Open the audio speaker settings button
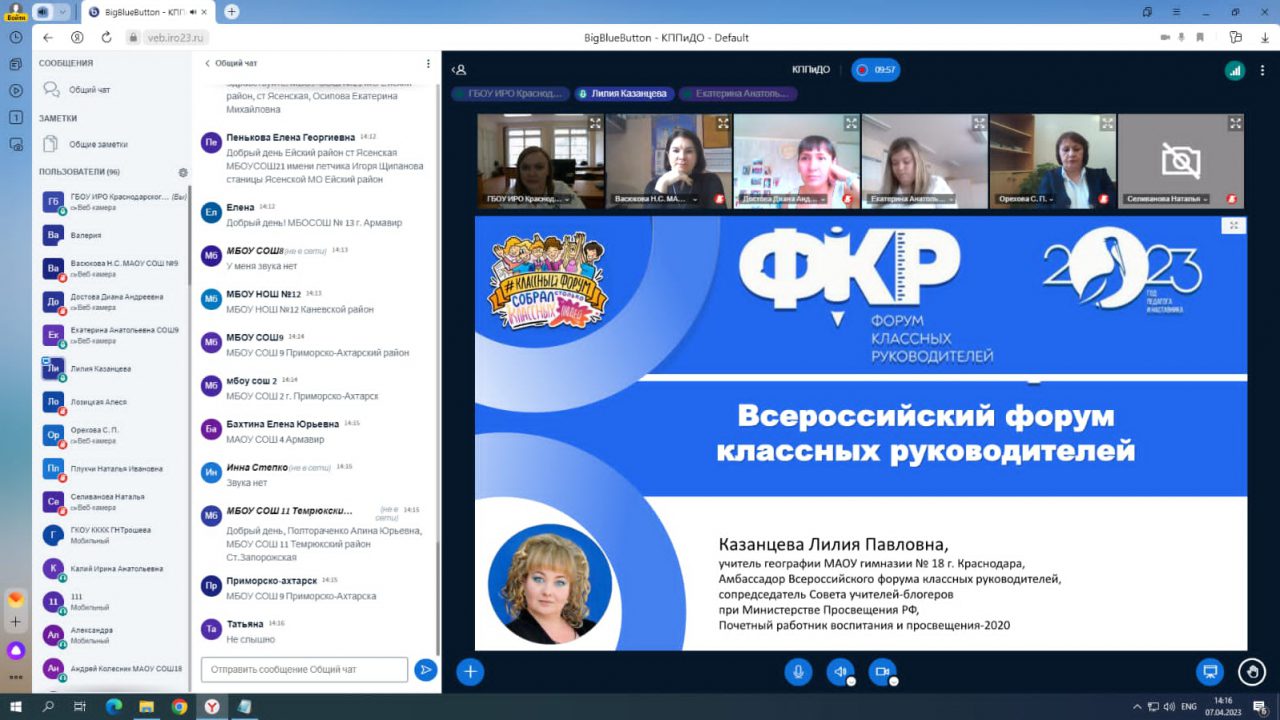Viewport: 1280px width, 720px height. coord(840,672)
